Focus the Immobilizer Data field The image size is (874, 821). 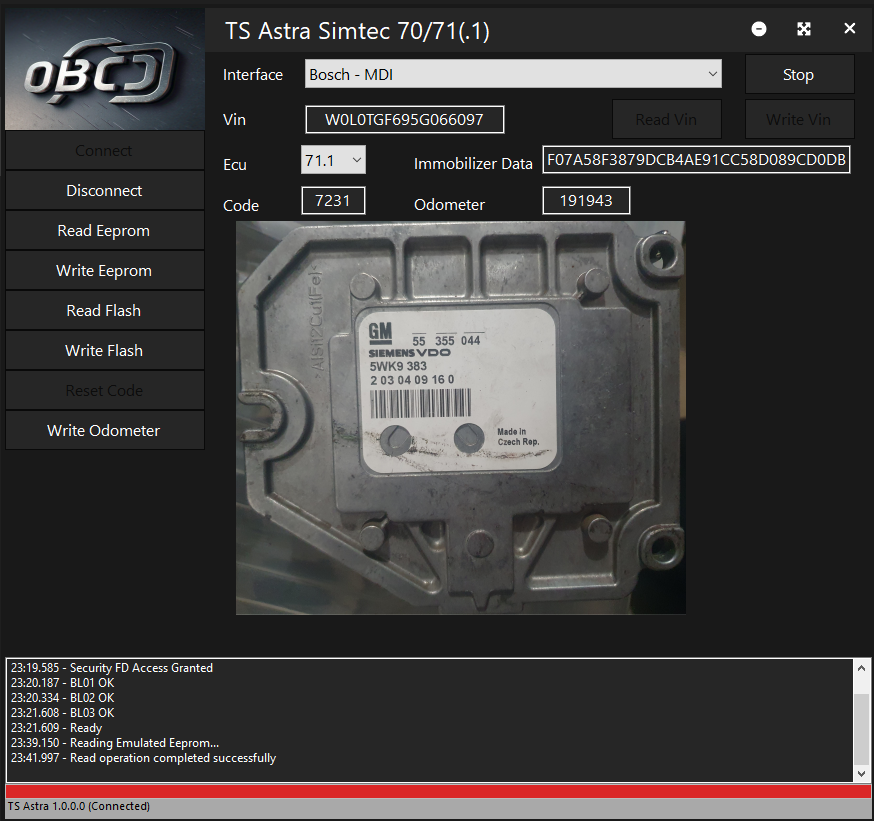pyautogui.click(x=696, y=160)
